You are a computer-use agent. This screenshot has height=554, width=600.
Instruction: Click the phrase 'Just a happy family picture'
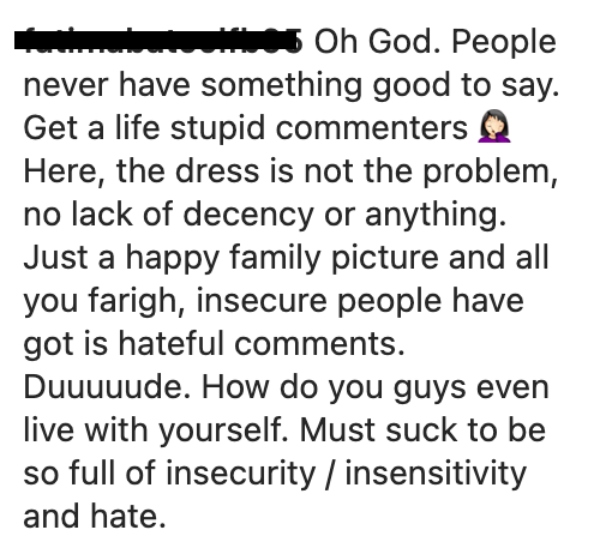(x=231, y=258)
